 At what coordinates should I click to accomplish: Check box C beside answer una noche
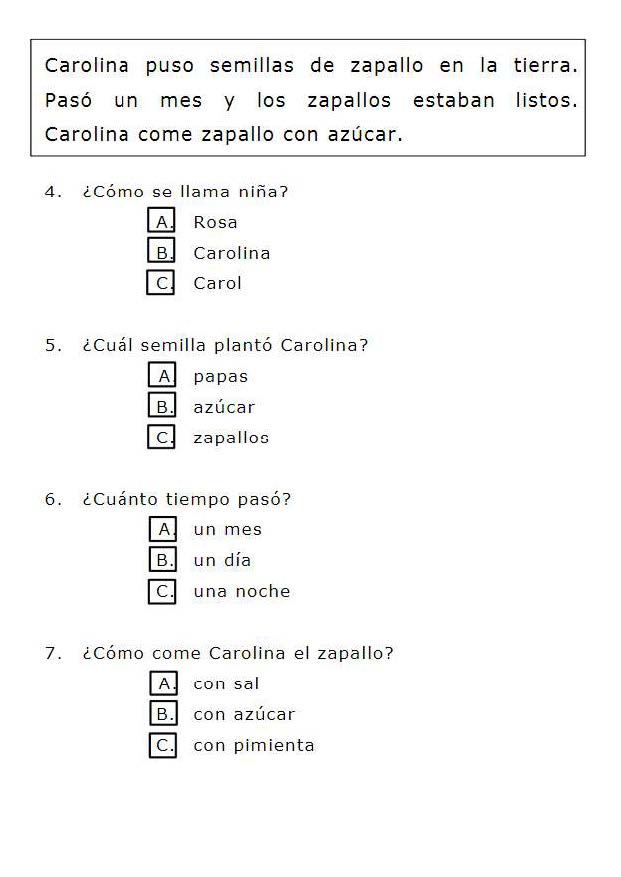click(x=162, y=591)
